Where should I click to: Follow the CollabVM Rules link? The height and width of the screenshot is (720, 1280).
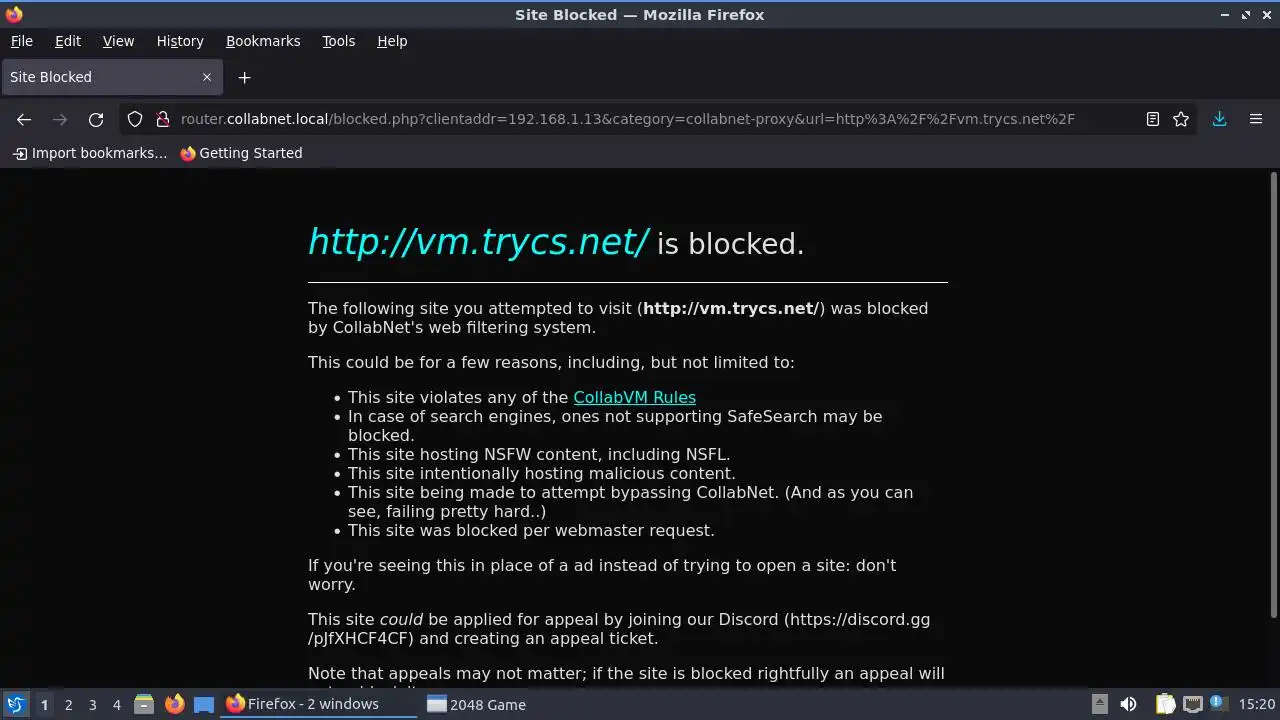tap(634, 397)
